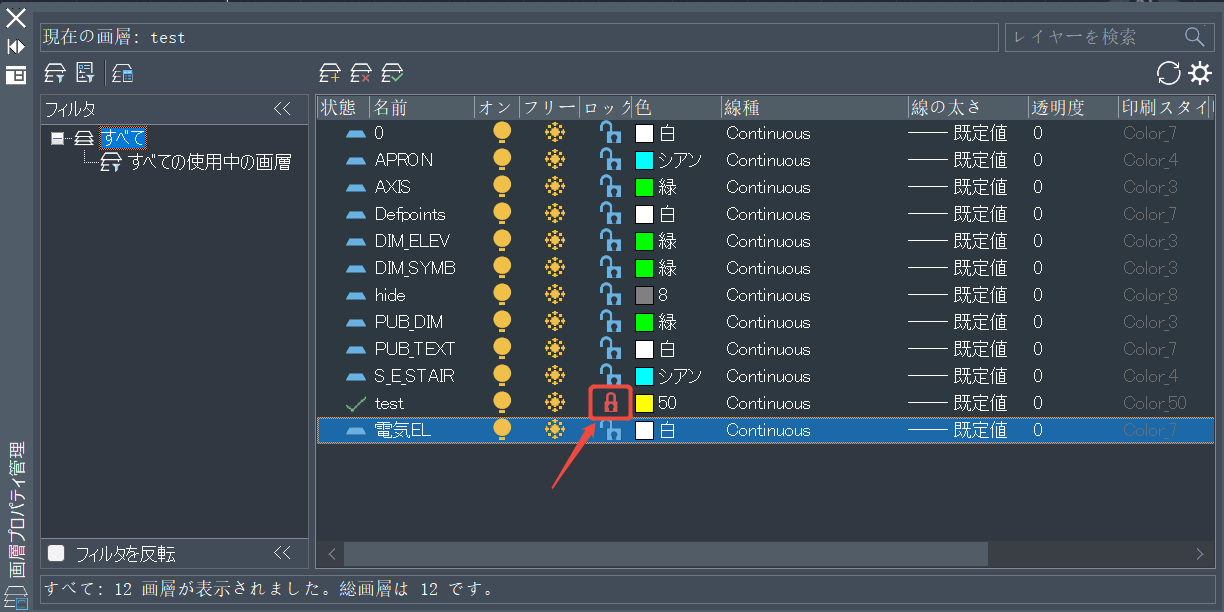The image size is (1224, 612).
Task: Open the Layer States Manager icon
Action: [x=123, y=73]
